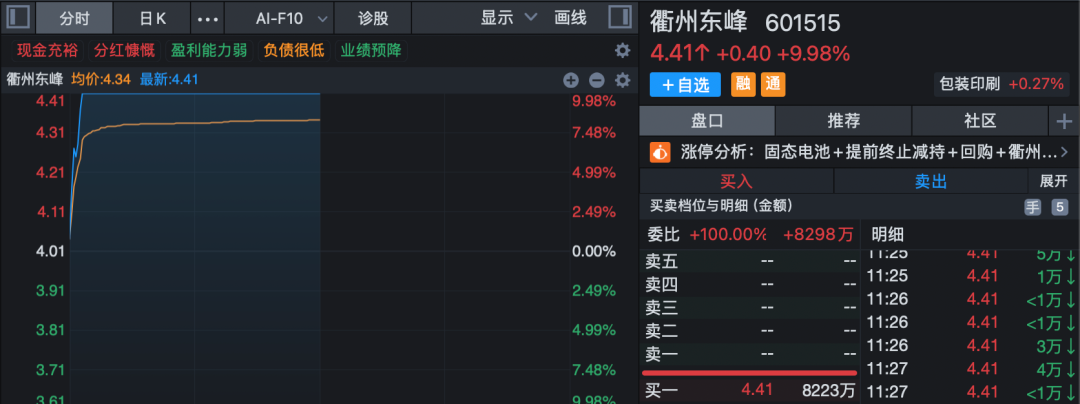Click the red 买入 buy button
1080x404 pixels.
736,181
